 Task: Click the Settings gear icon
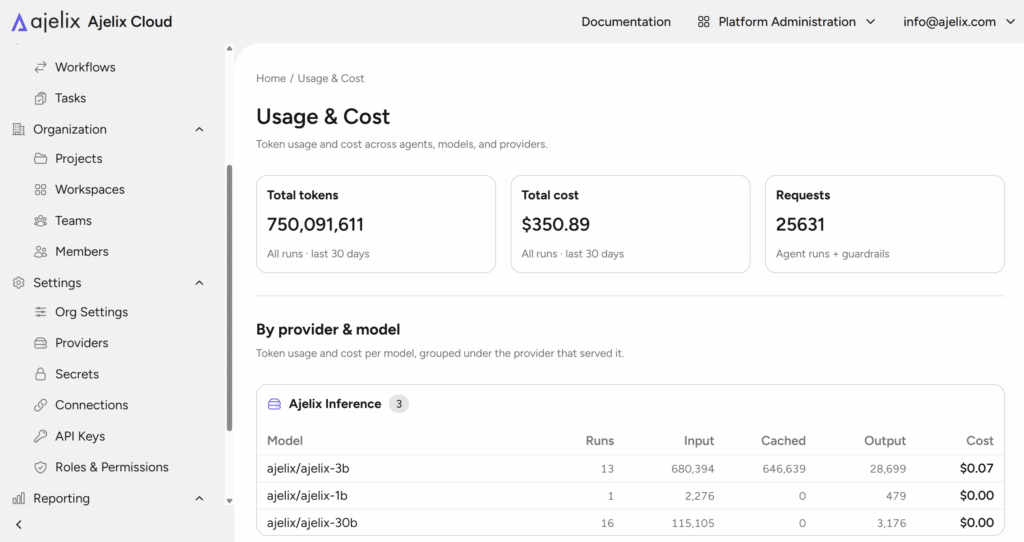coord(18,283)
